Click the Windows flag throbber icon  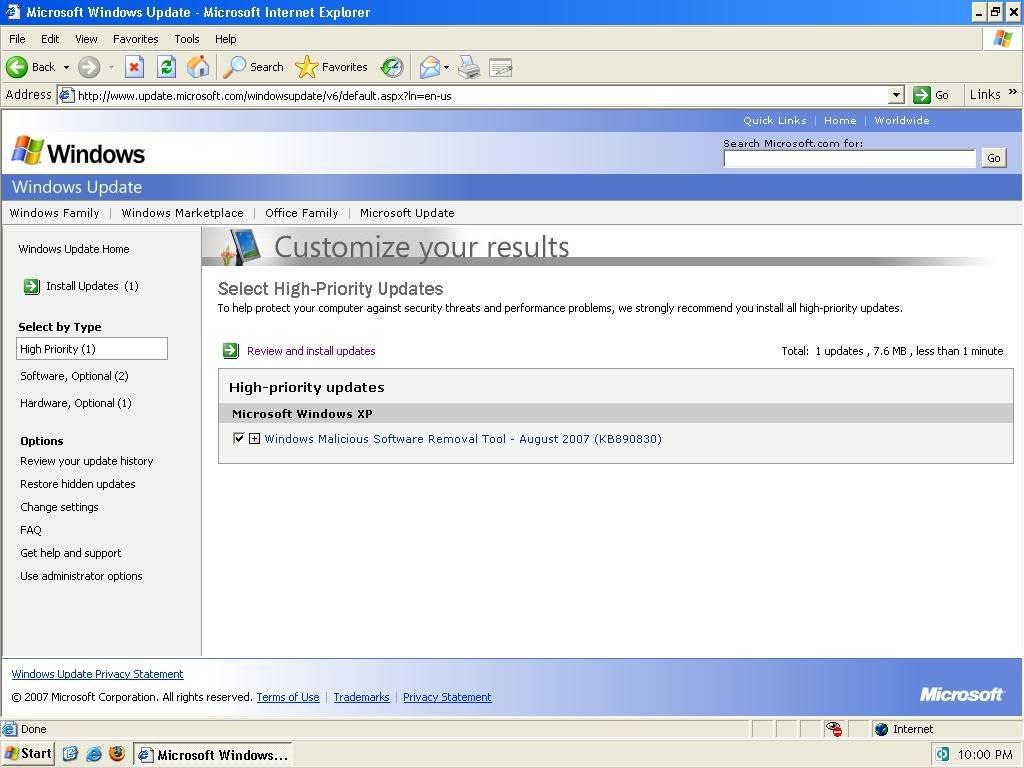(1002, 39)
